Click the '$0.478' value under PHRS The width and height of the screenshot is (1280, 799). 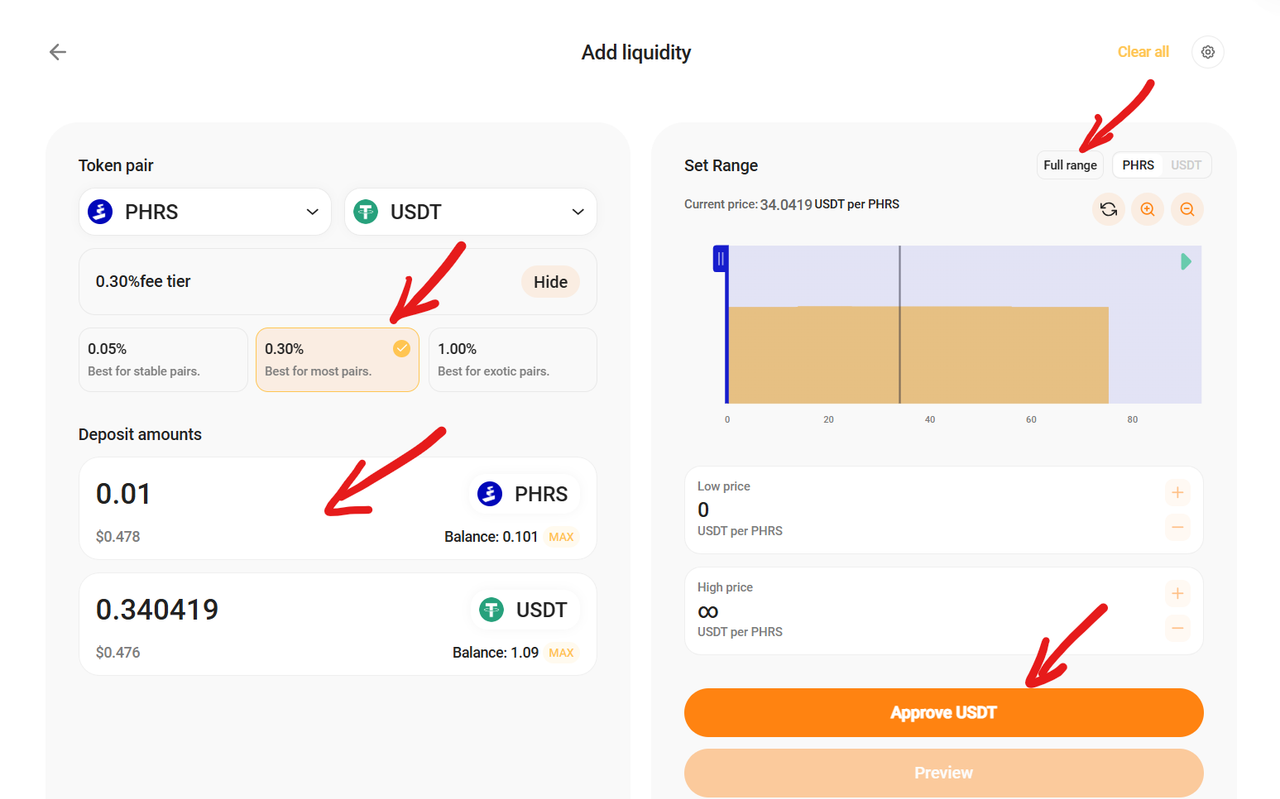118,537
